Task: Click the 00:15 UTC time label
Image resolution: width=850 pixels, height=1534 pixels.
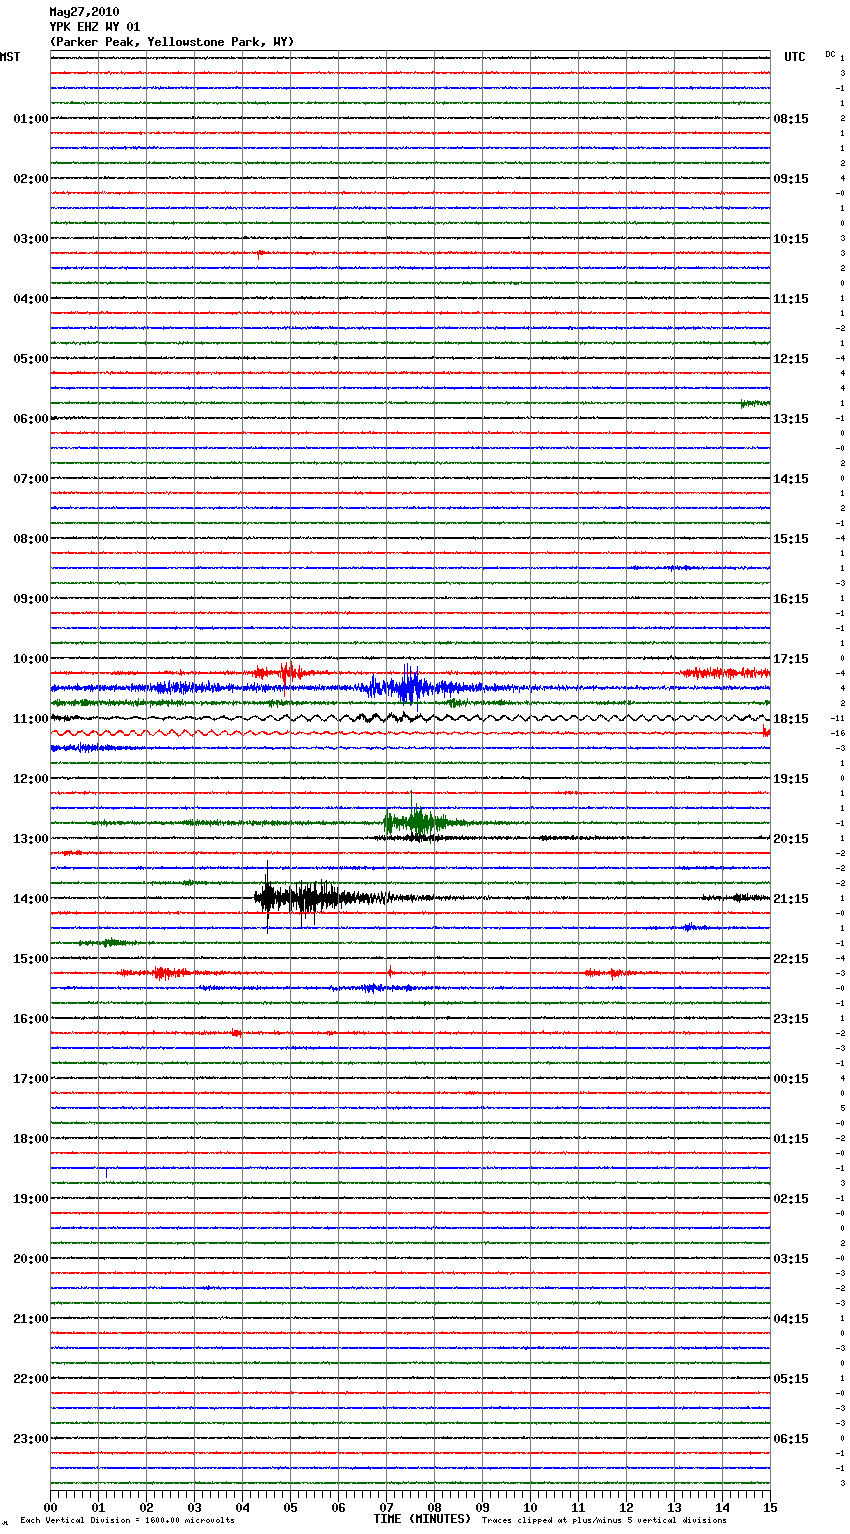Action: [791, 1079]
